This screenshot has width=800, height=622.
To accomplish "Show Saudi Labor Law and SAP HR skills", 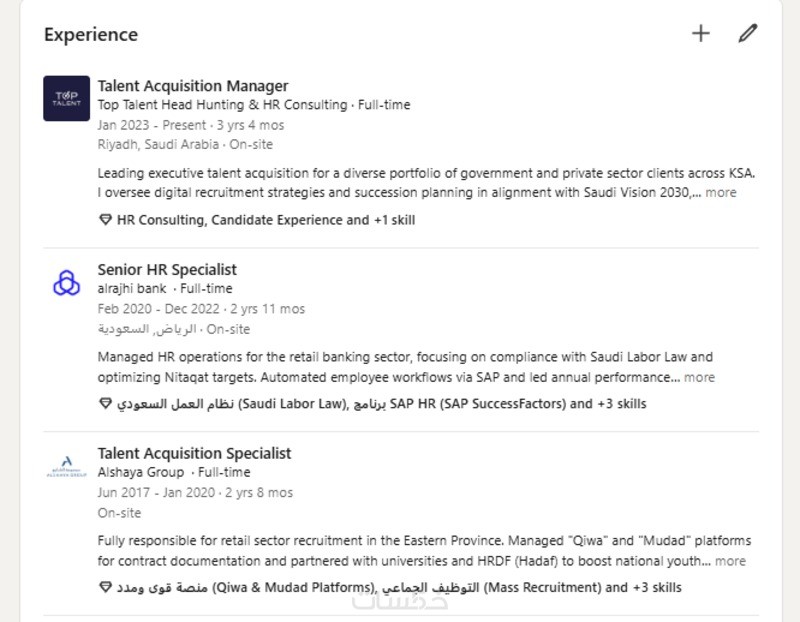I will coord(381,404).
